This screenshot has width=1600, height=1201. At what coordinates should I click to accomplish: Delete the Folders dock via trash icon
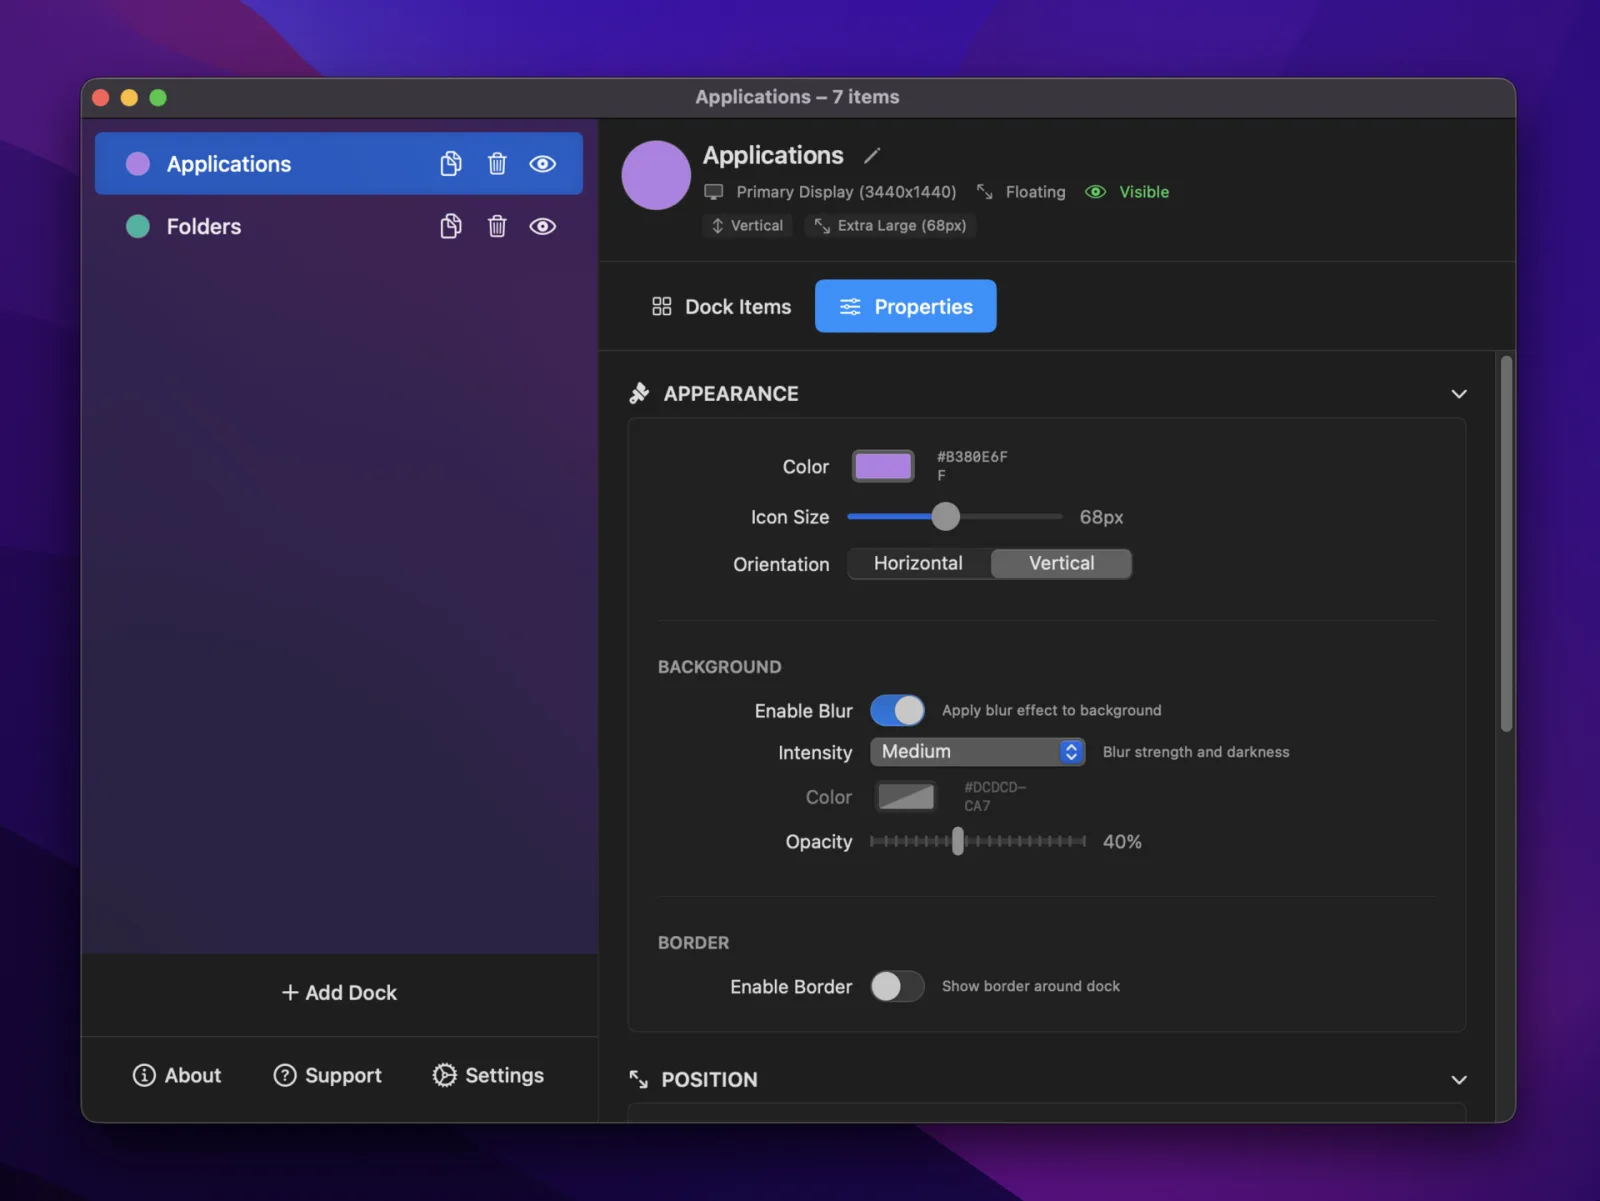coord(497,226)
